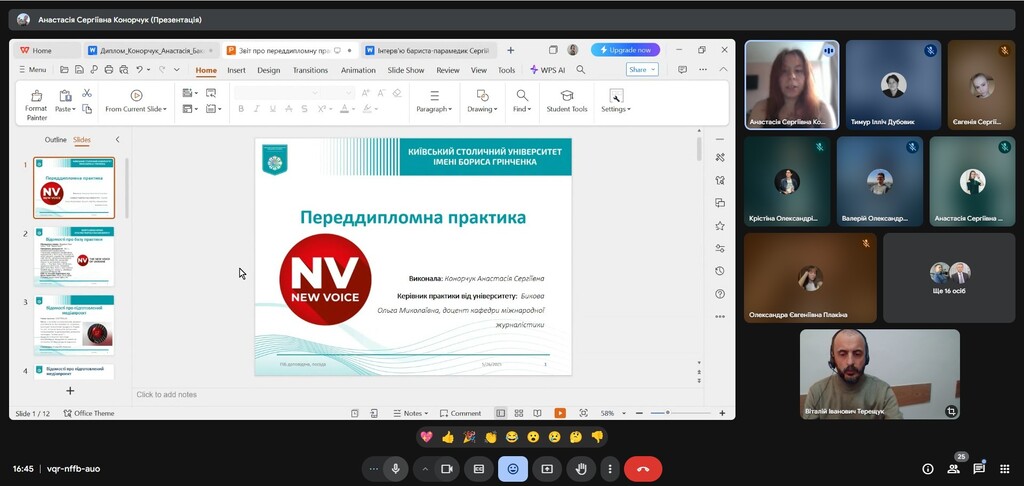Click the red leave call button
Image resolution: width=1024 pixels, height=486 pixels.
click(642, 468)
